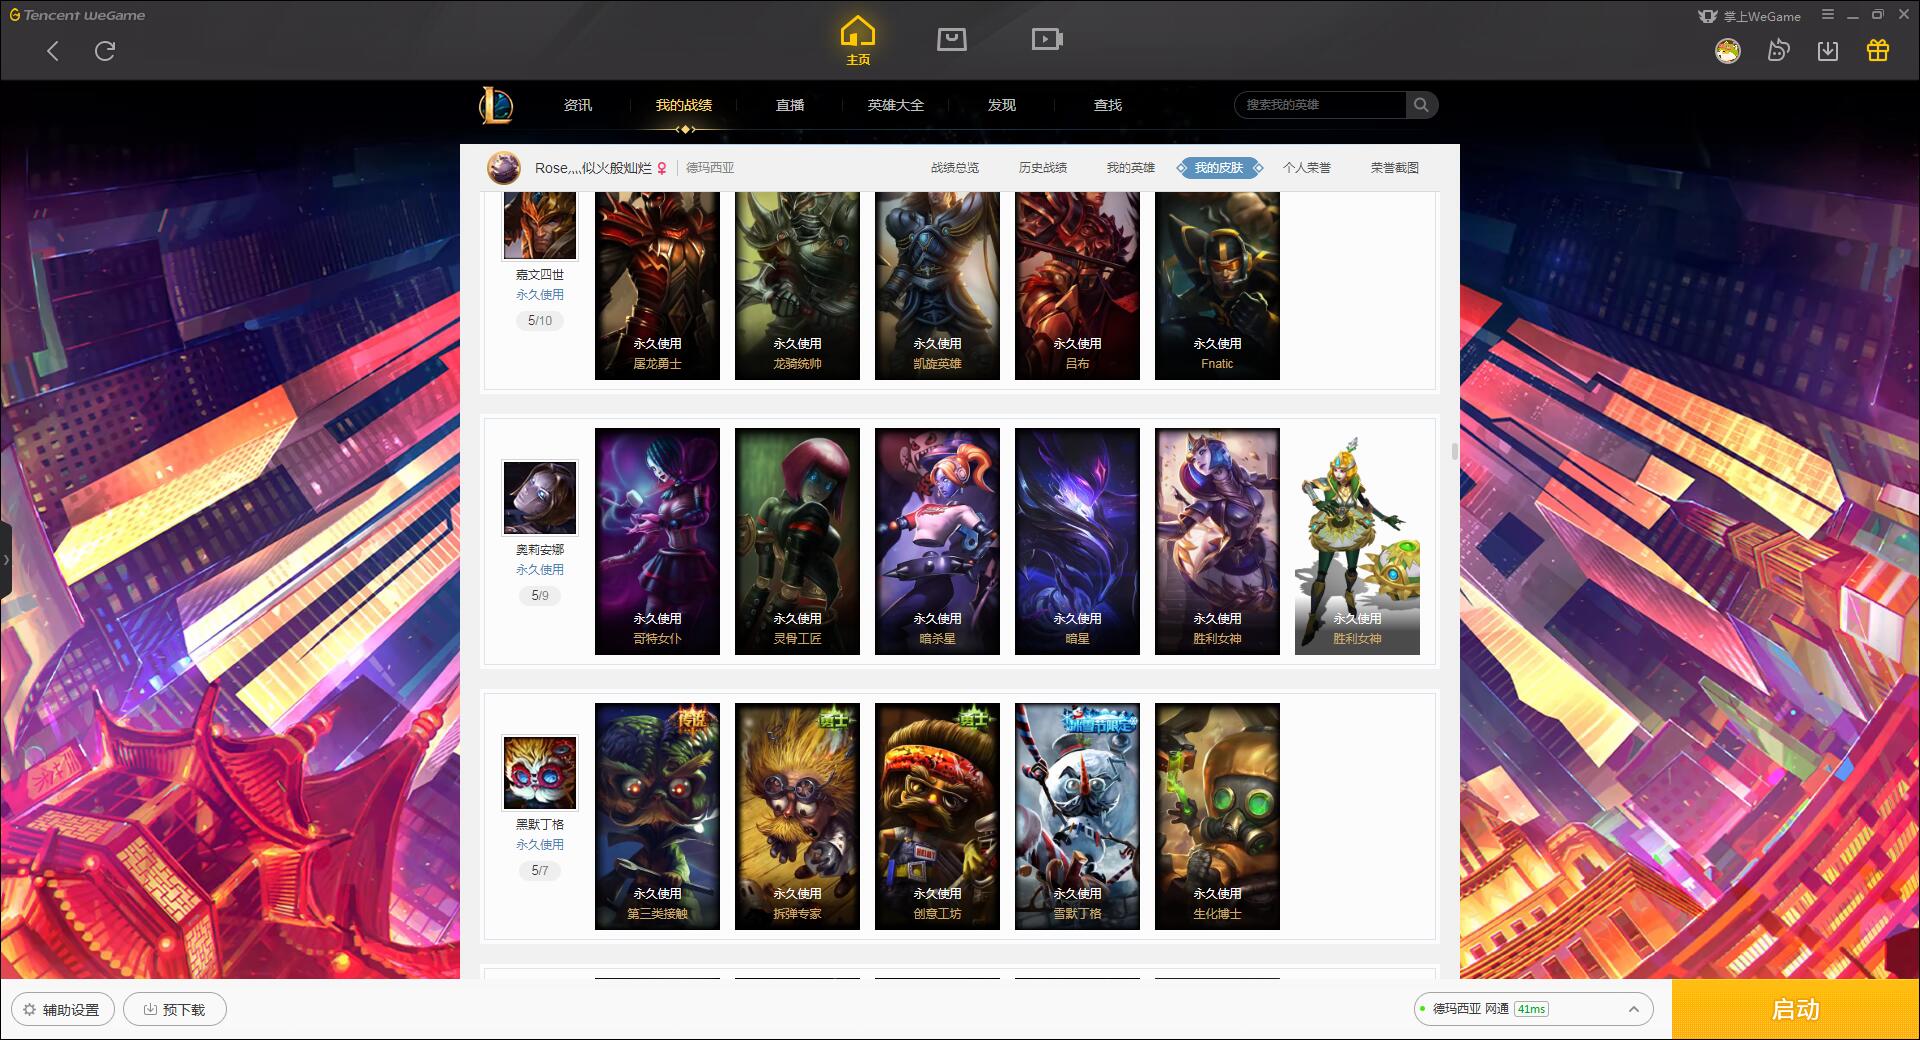Screen dimensions: 1920x1040
Task: Switch to 我的英雄 sub-tab
Action: [1131, 168]
